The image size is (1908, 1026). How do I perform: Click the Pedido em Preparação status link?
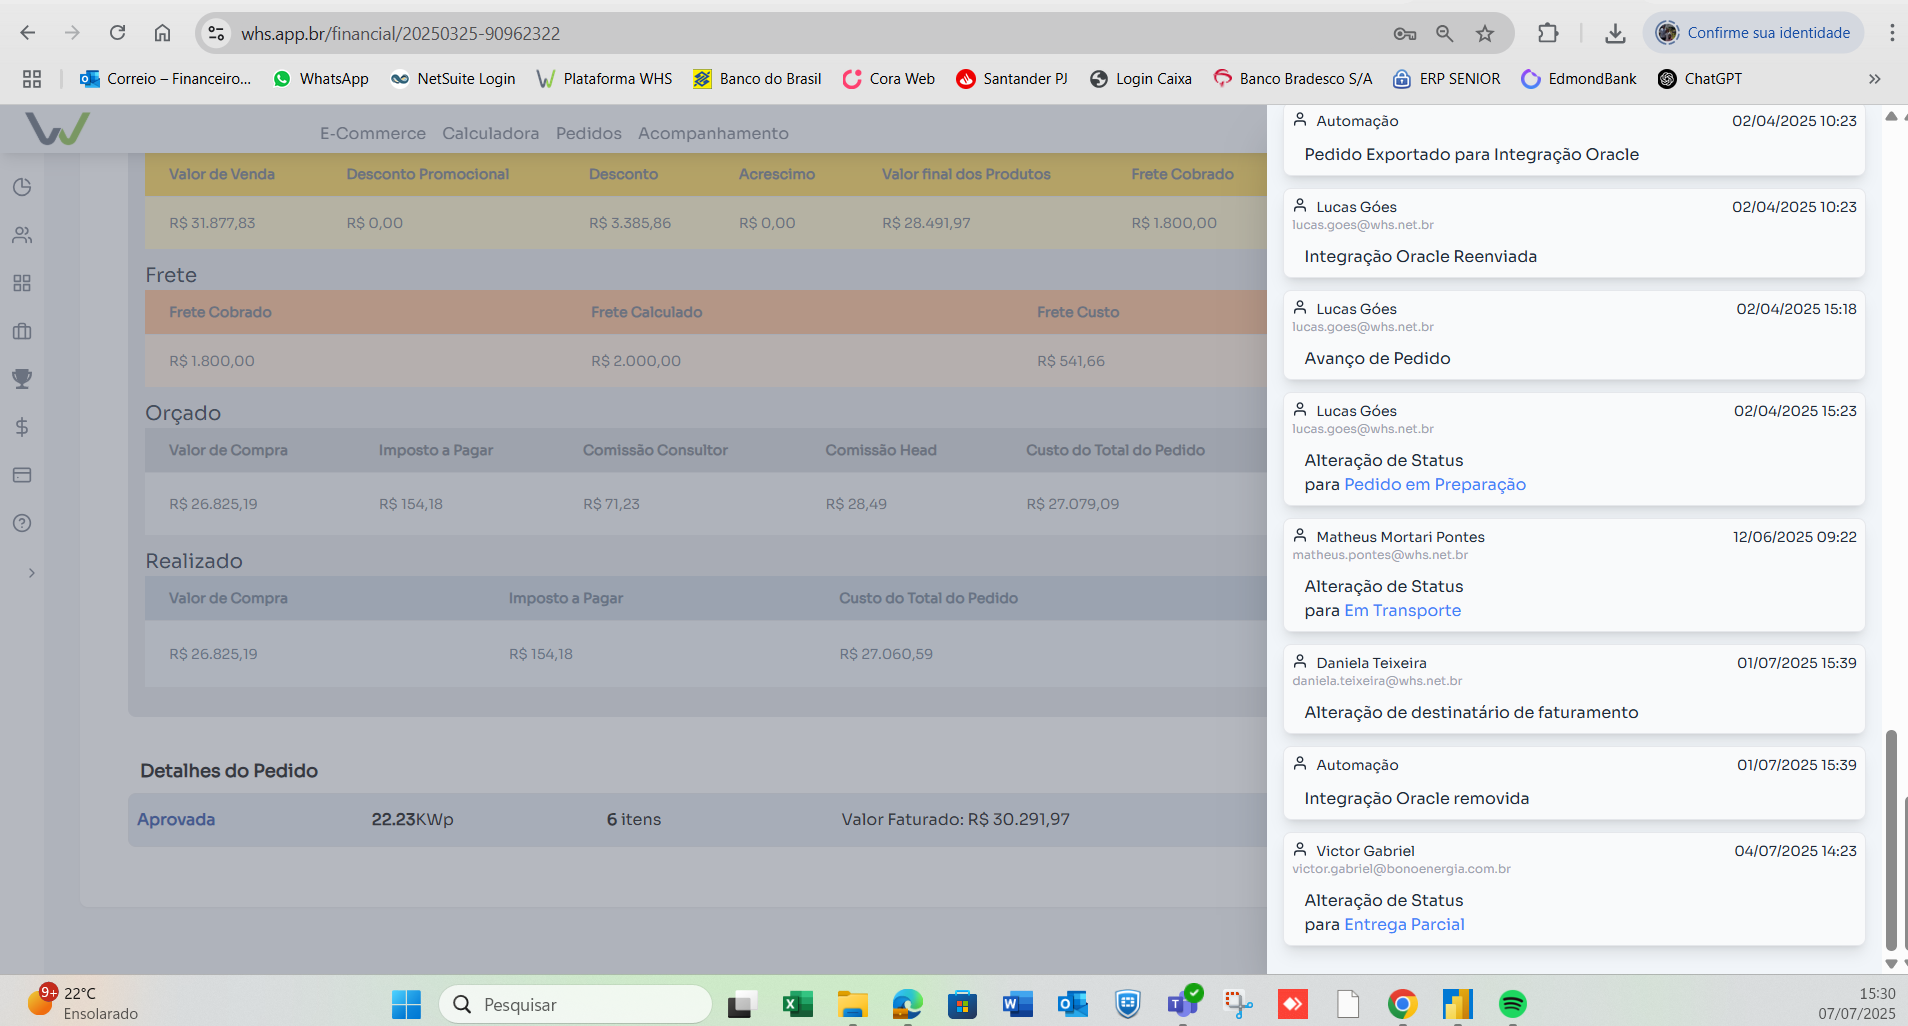coord(1434,484)
